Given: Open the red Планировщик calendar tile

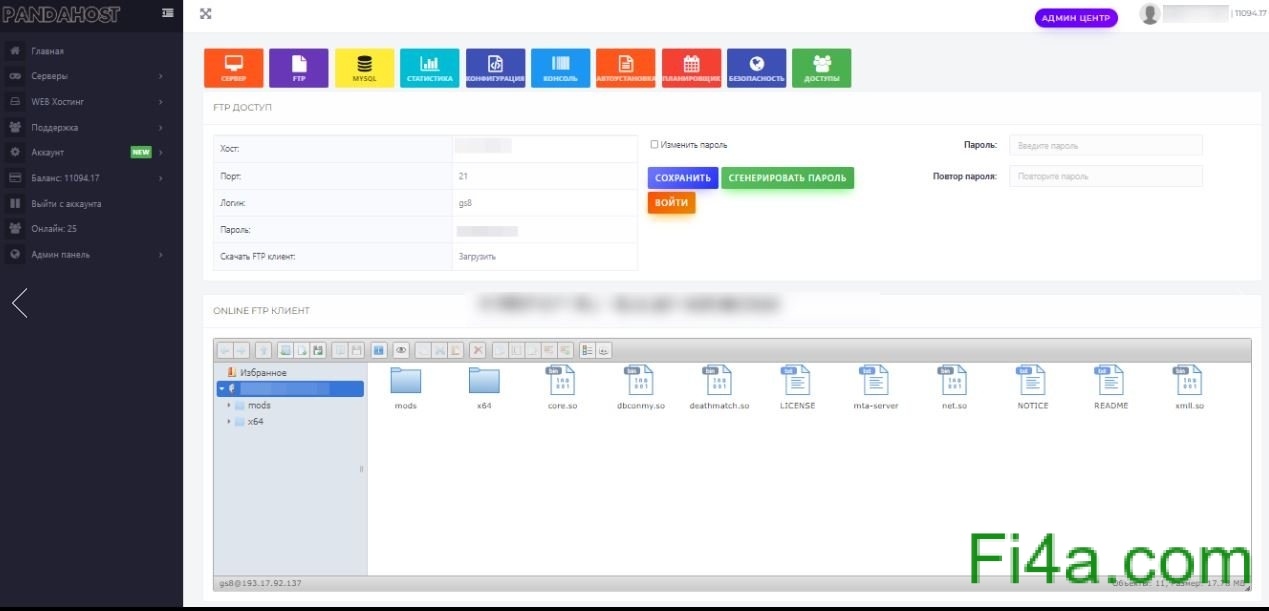Looking at the screenshot, I should click(x=691, y=68).
